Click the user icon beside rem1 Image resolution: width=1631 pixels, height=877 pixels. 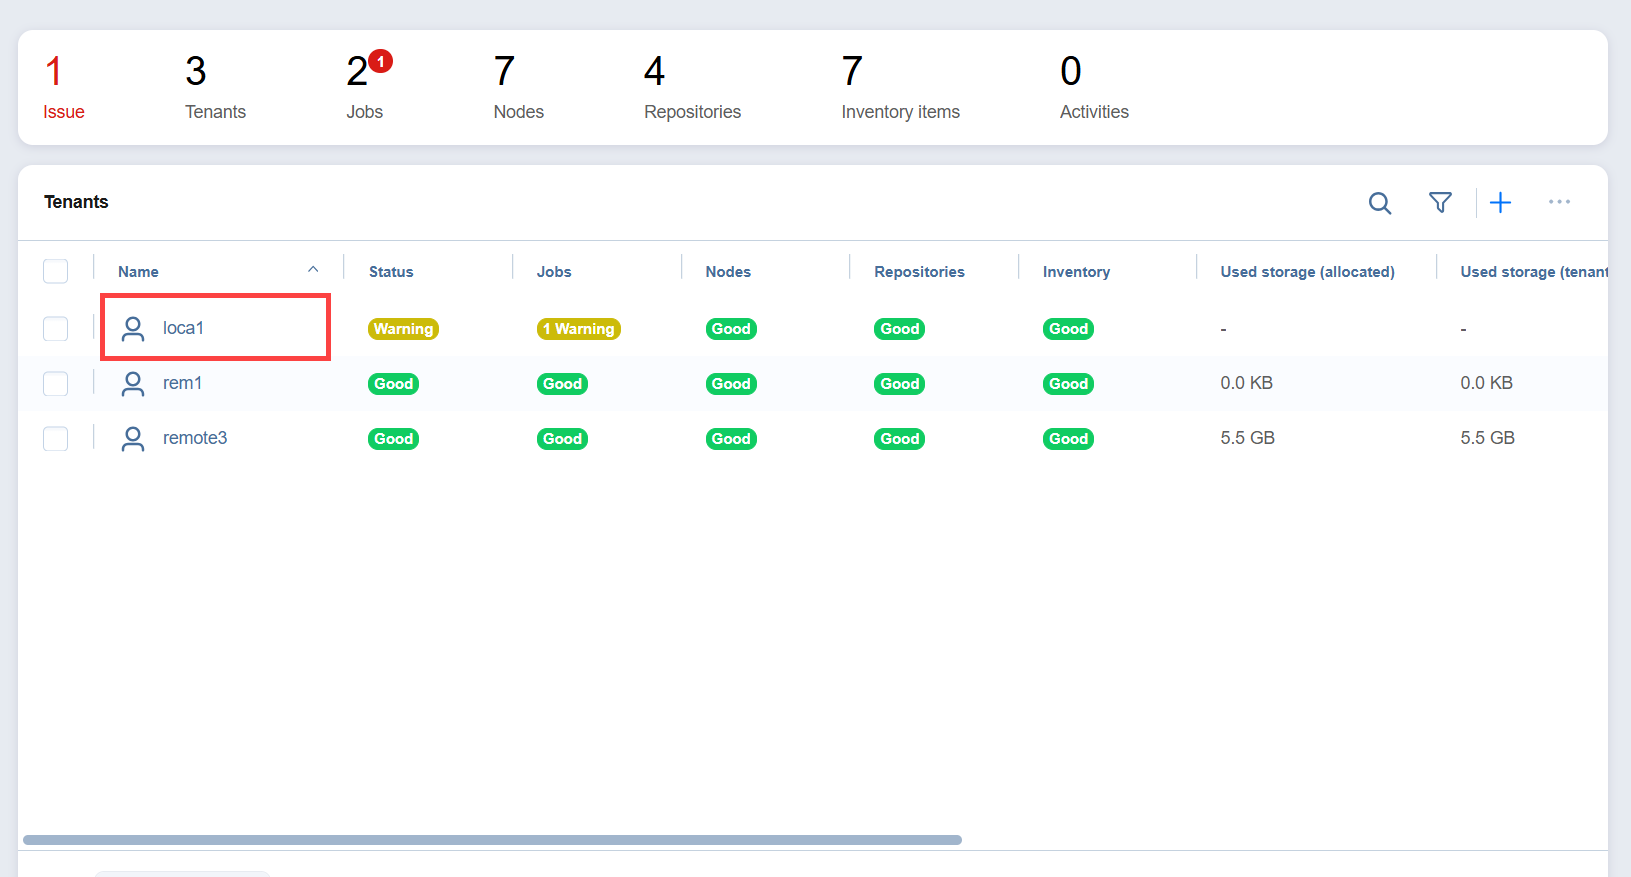click(133, 384)
